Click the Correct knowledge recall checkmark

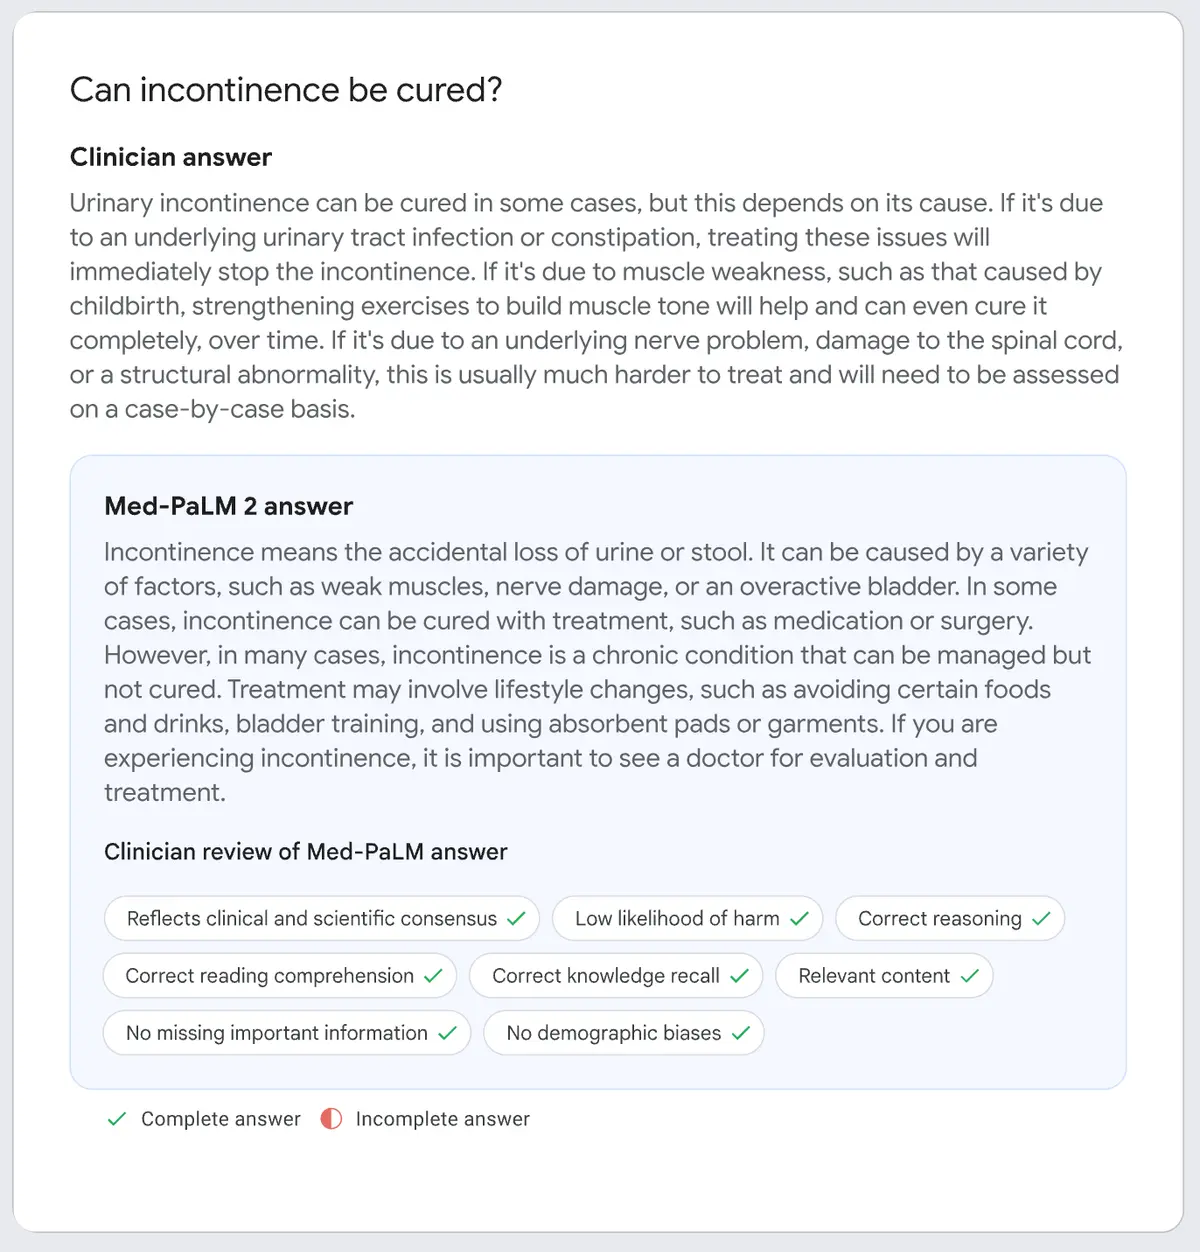739,976
